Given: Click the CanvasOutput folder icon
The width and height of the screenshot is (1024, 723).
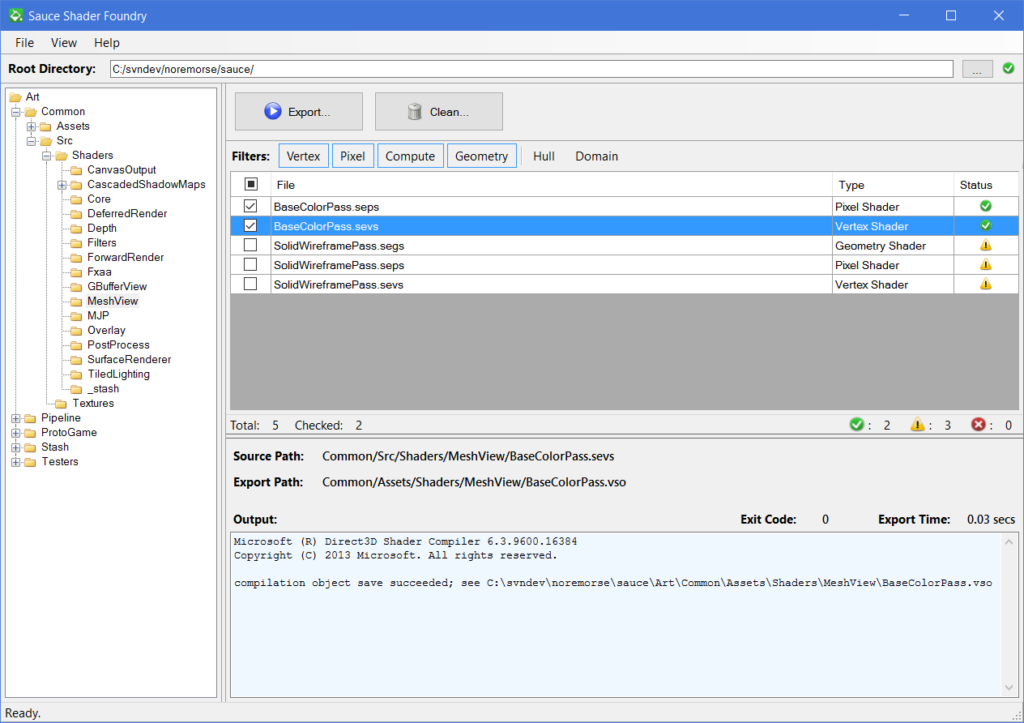Looking at the screenshot, I should pyautogui.click(x=76, y=170).
